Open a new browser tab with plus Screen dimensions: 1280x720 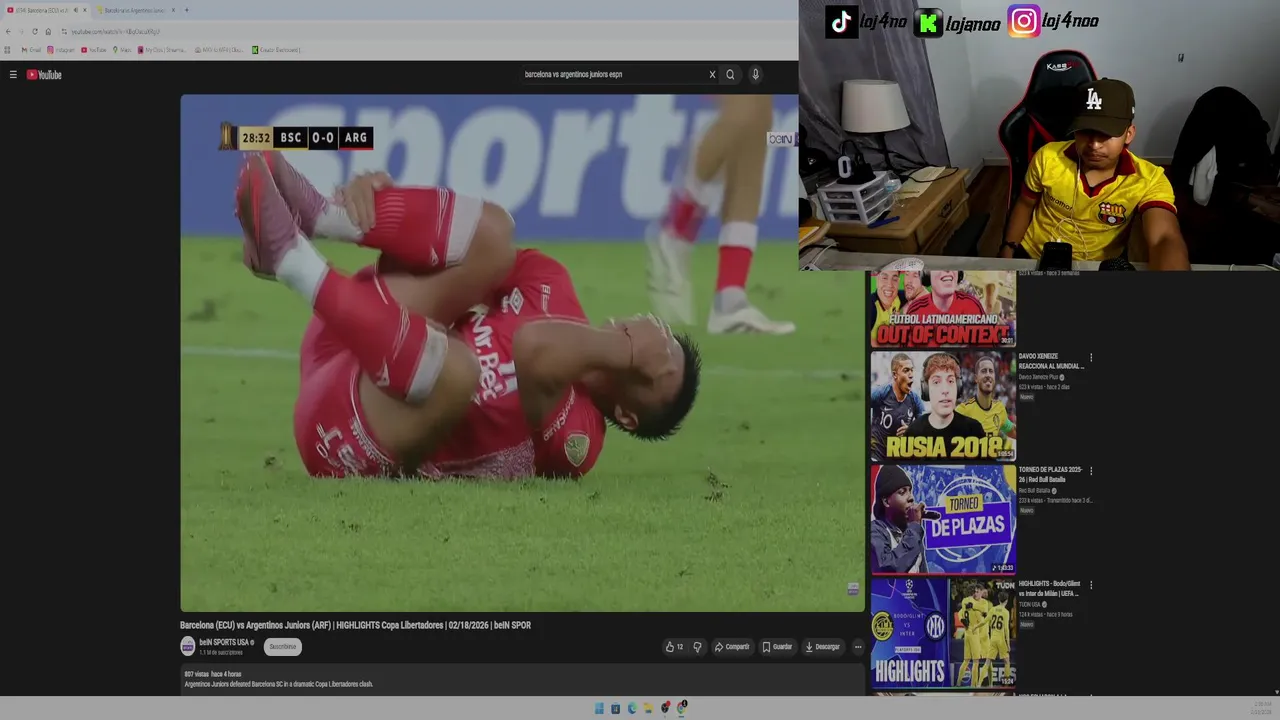(x=186, y=10)
